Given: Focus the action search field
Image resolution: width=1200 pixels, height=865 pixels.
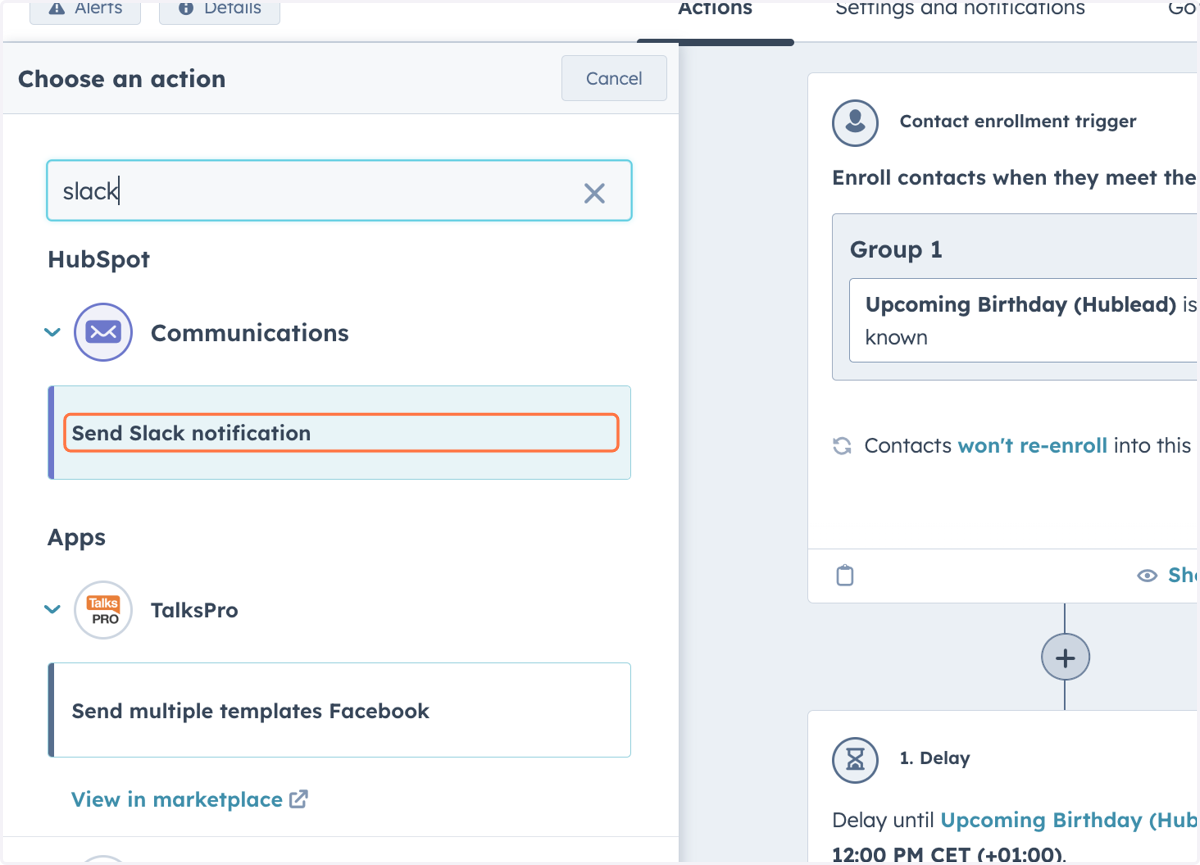Looking at the screenshot, I should point(339,190).
